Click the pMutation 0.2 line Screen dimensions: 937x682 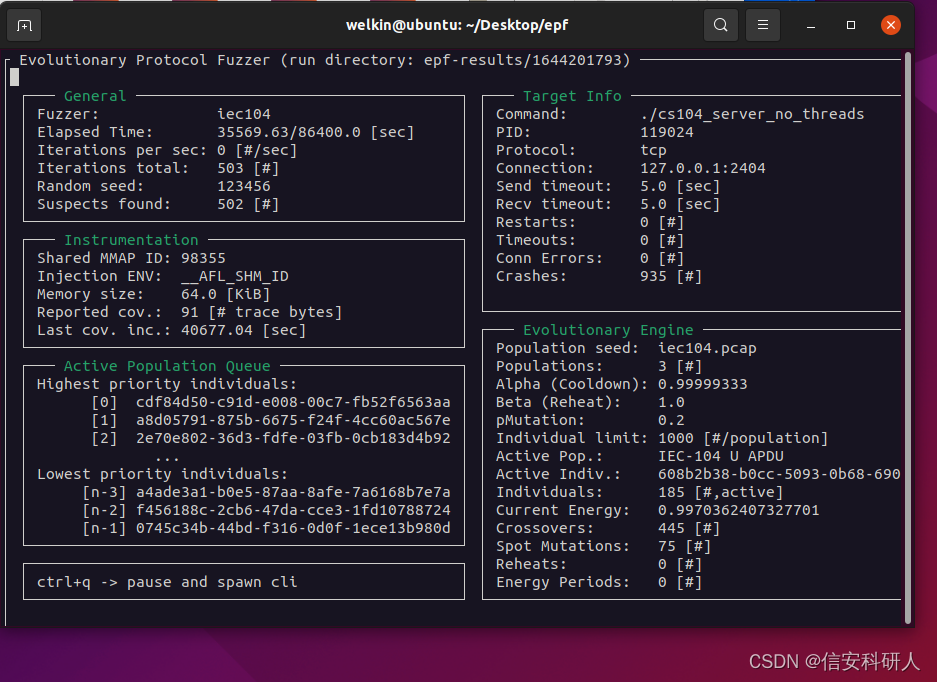click(x=590, y=420)
